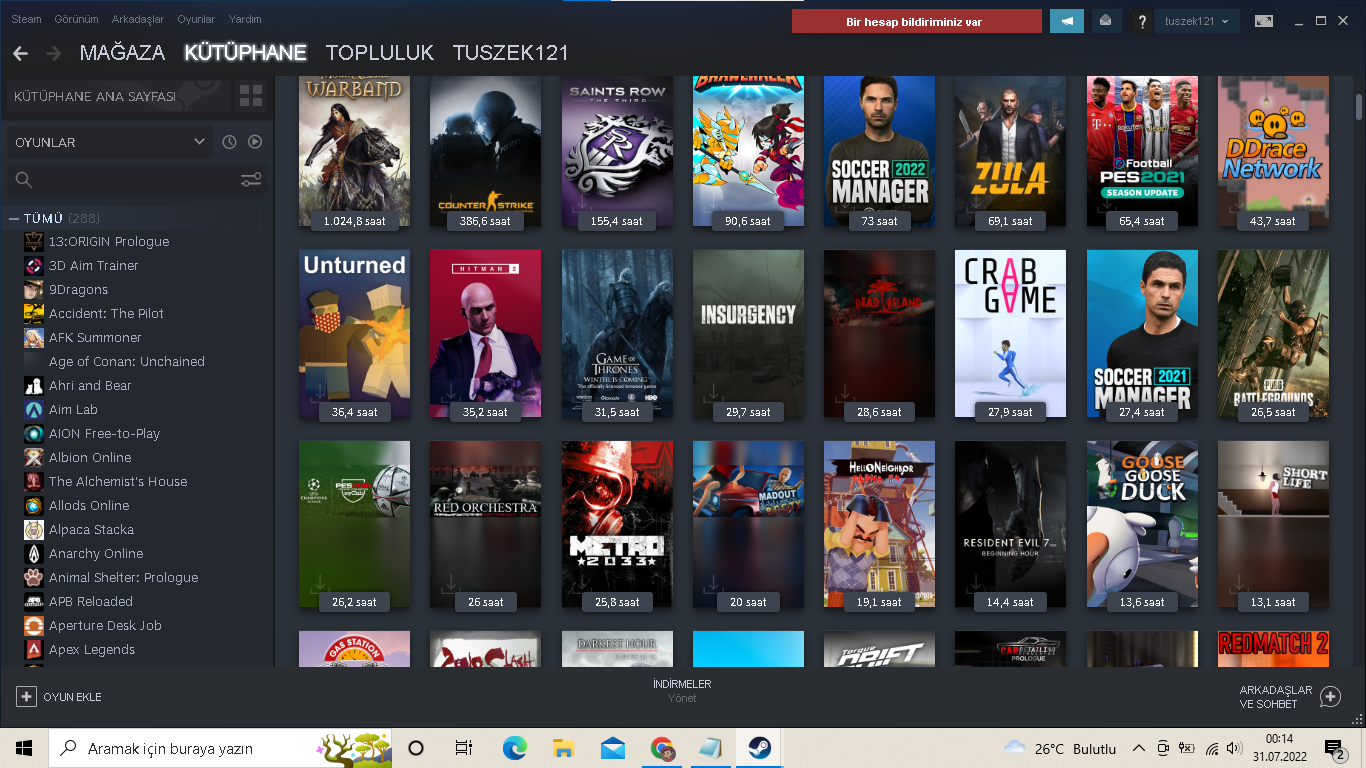Screen dimensions: 1366x768
Task: Select the Metro 2033 game cover
Action: click(x=617, y=524)
